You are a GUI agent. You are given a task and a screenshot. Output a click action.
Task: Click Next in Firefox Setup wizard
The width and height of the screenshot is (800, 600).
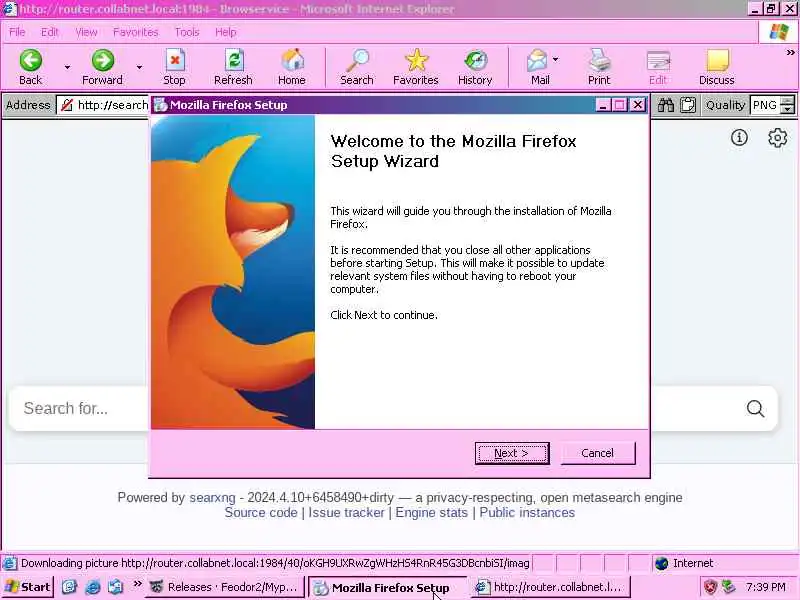(x=512, y=453)
